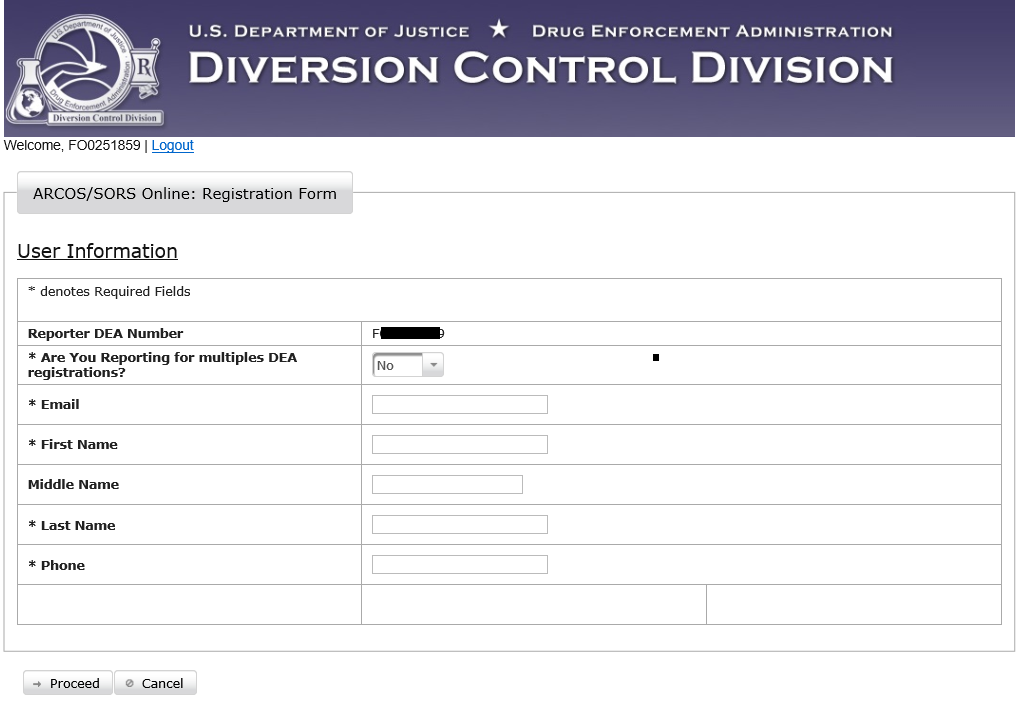
Task: Click the 'No' value in registrations combo box
Action: coord(396,366)
